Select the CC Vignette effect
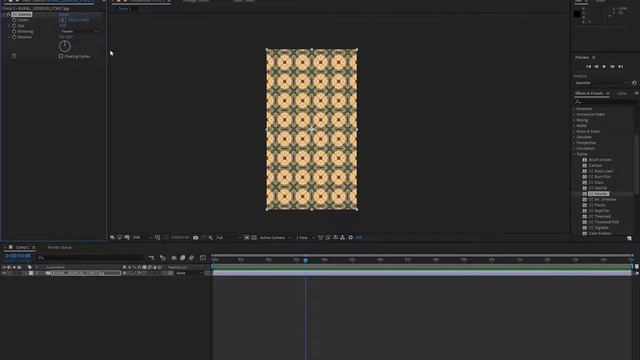The width and height of the screenshot is (640, 360). click(598, 228)
